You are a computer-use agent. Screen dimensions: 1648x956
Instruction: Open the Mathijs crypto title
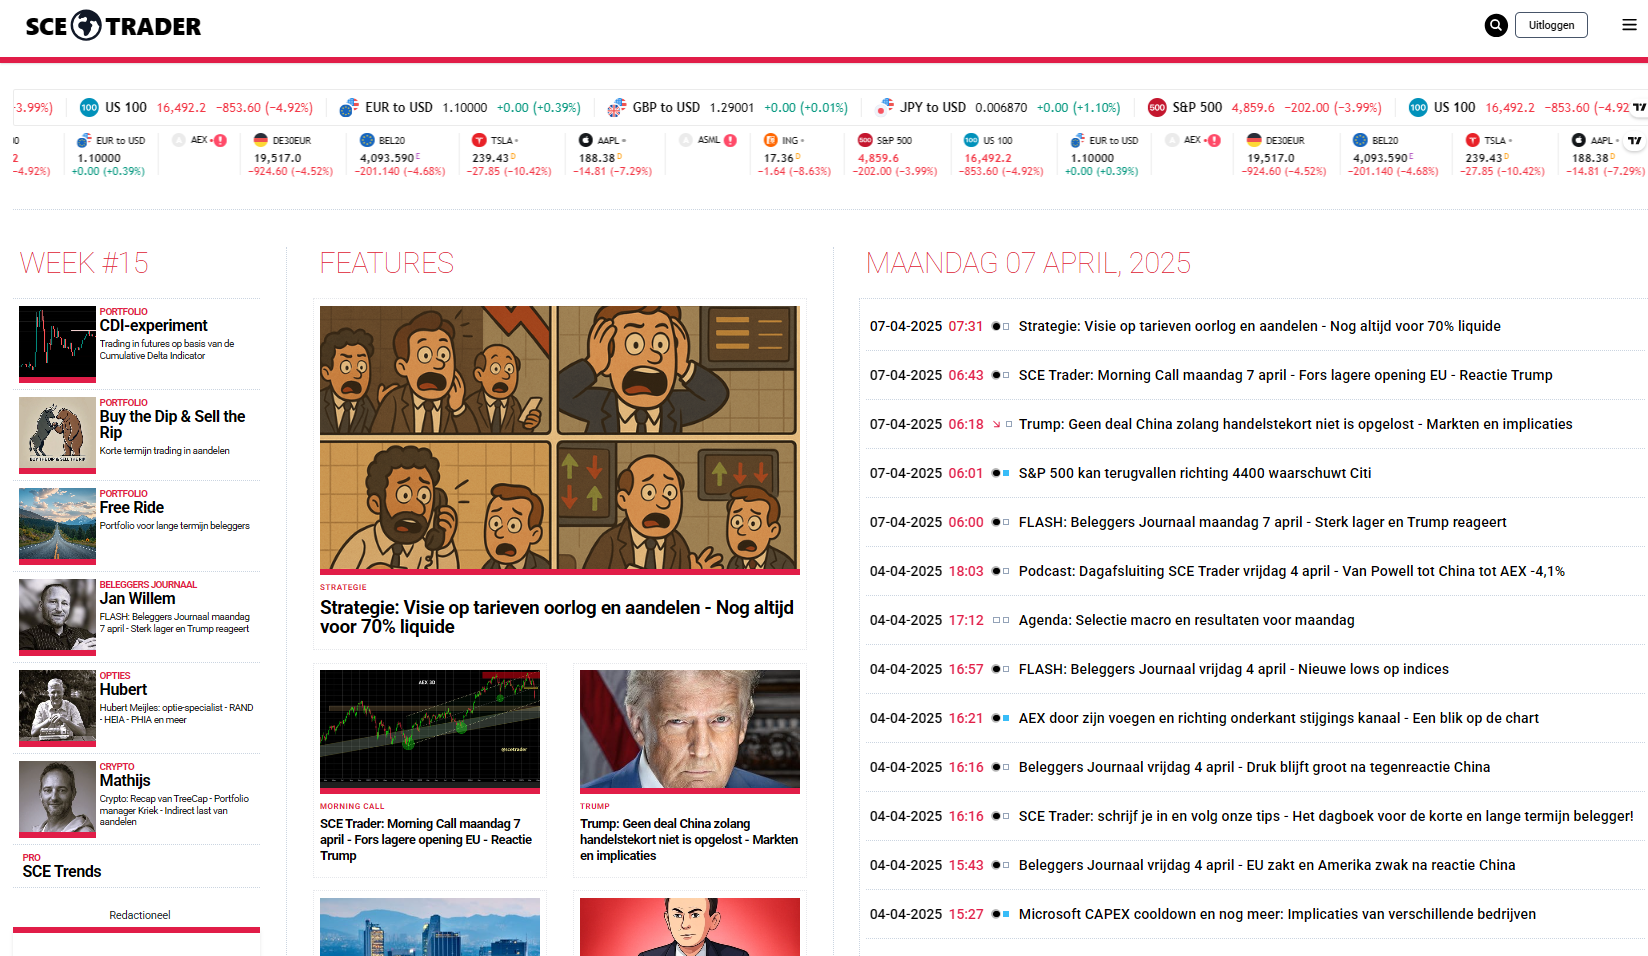125,781
